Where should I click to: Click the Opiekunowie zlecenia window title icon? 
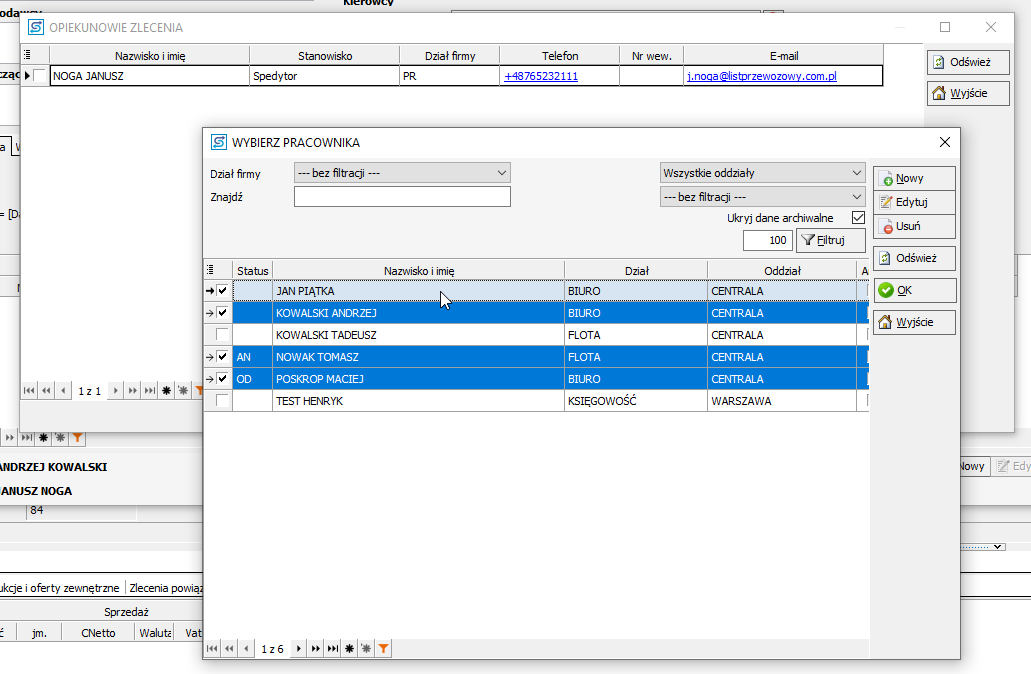pos(36,27)
